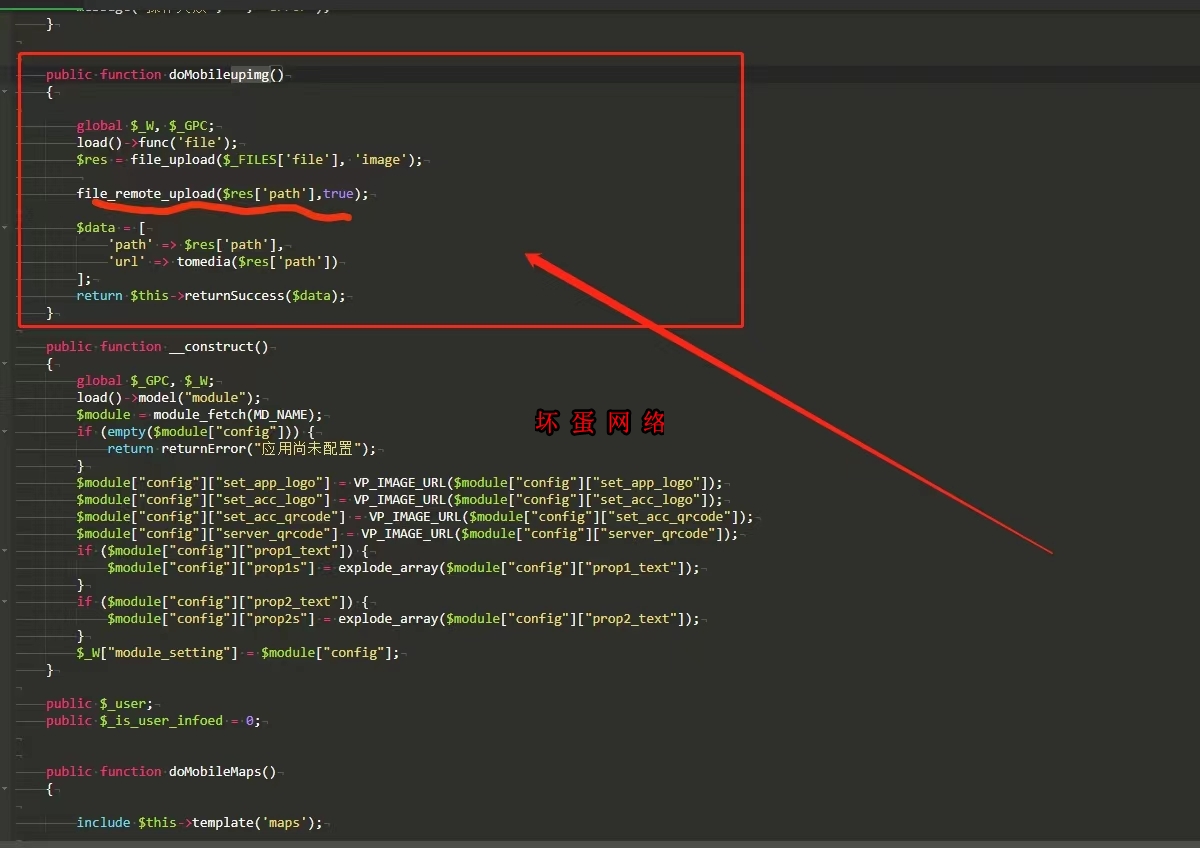1200x848 pixels.
Task: Click the public $_user; declaration
Action: 99,703
